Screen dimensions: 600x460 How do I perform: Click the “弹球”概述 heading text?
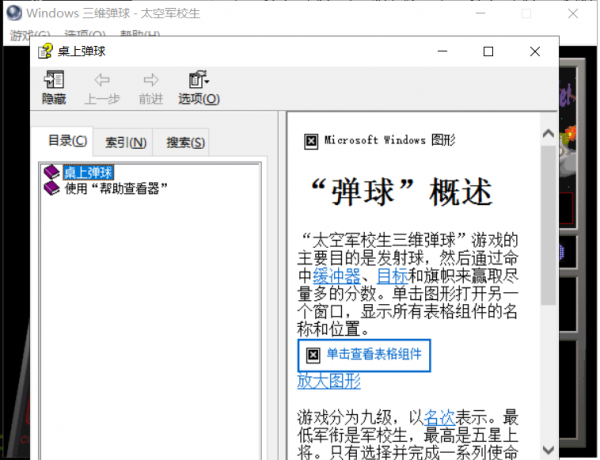(401, 192)
